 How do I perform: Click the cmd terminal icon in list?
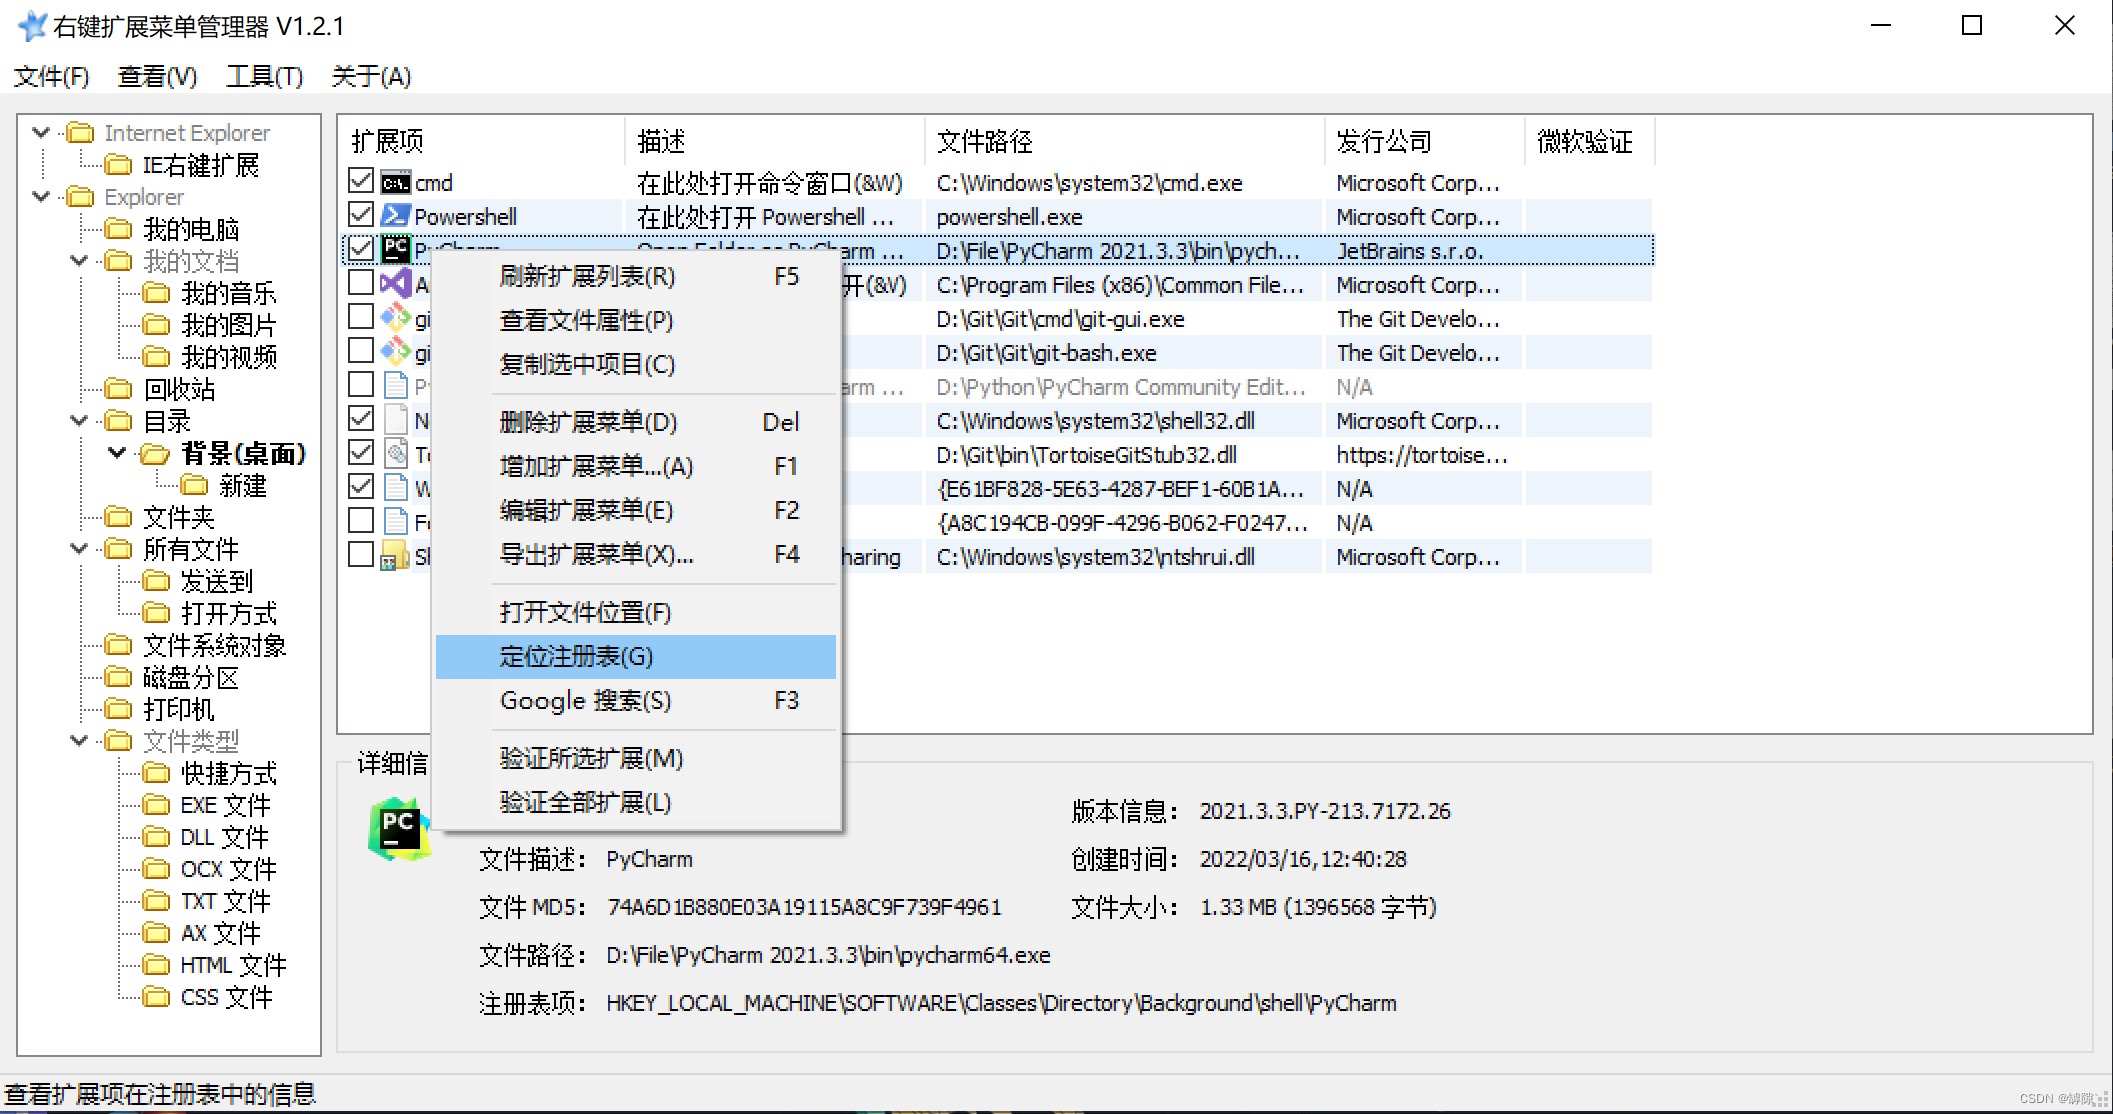click(396, 183)
